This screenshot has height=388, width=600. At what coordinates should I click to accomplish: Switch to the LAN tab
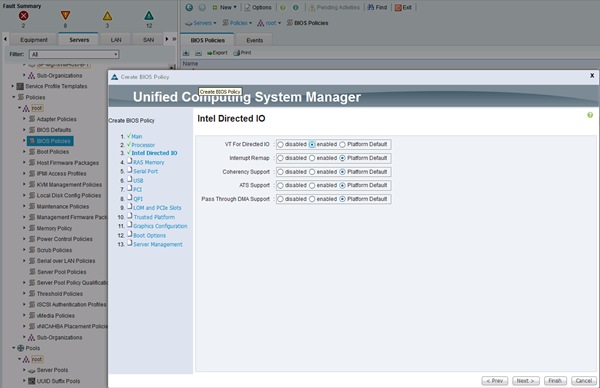point(116,40)
